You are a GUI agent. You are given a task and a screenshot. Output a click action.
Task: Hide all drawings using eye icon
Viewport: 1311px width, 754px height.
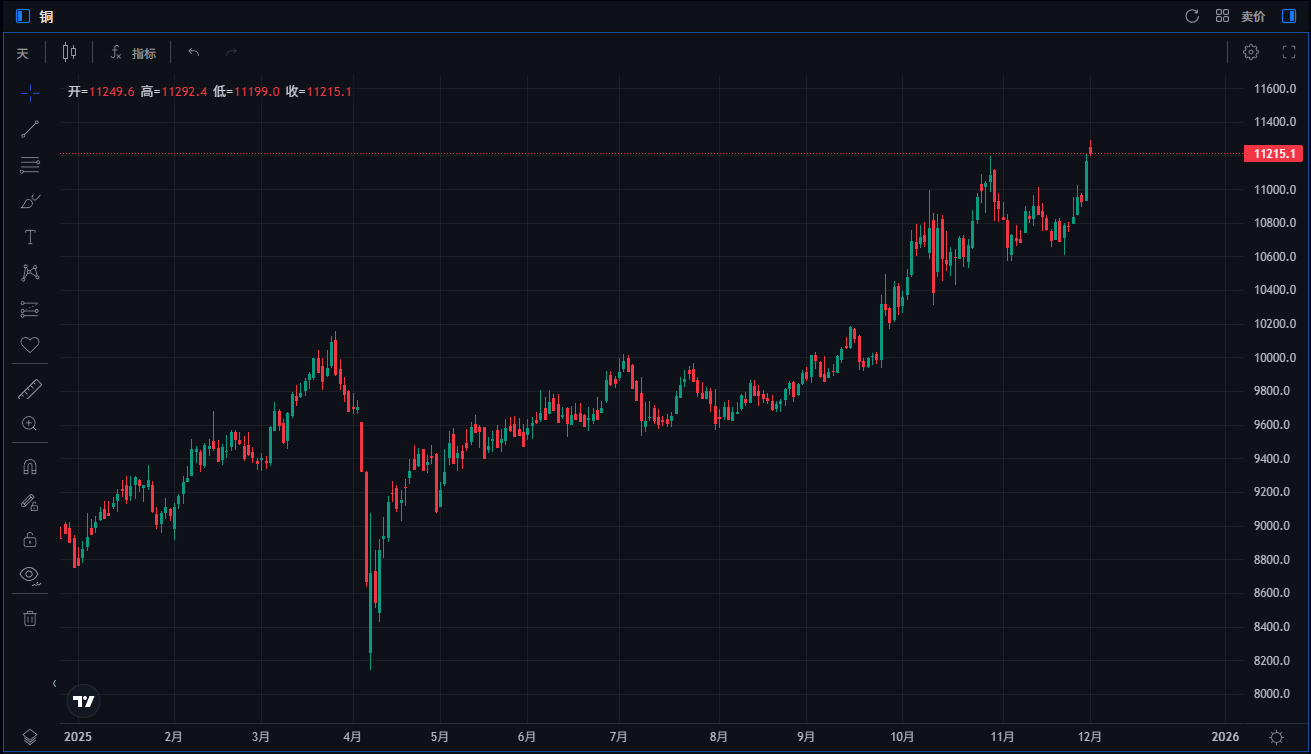30,575
